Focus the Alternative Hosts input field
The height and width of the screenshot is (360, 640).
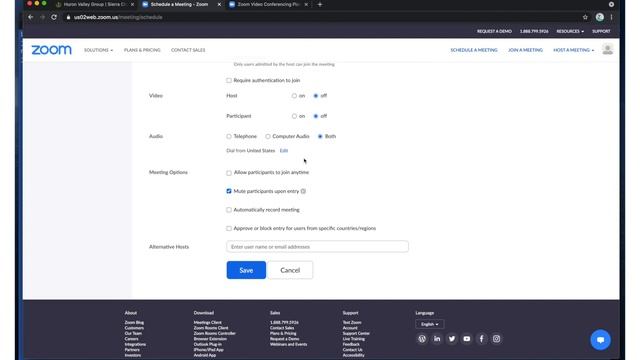coord(317,247)
